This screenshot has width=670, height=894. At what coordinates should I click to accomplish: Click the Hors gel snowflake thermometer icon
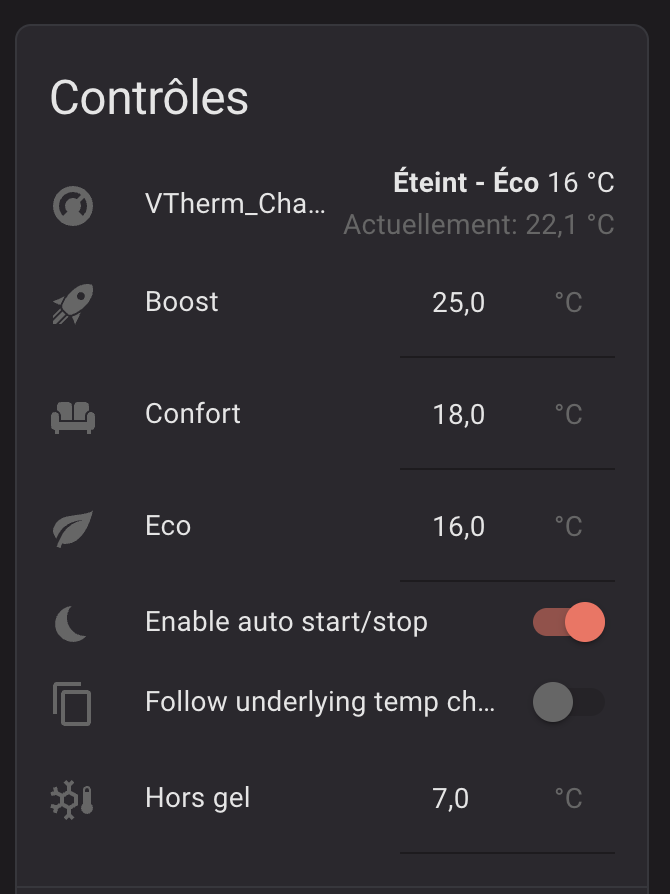[72, 799]
